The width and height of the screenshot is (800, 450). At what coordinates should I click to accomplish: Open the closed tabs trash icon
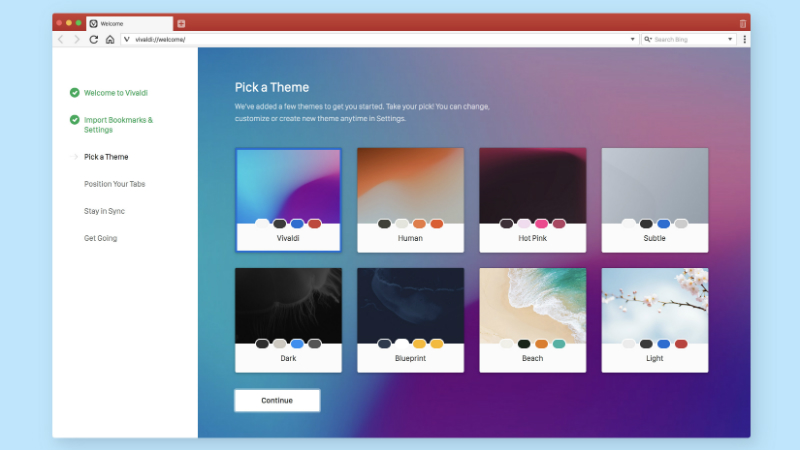coord(742,23)
